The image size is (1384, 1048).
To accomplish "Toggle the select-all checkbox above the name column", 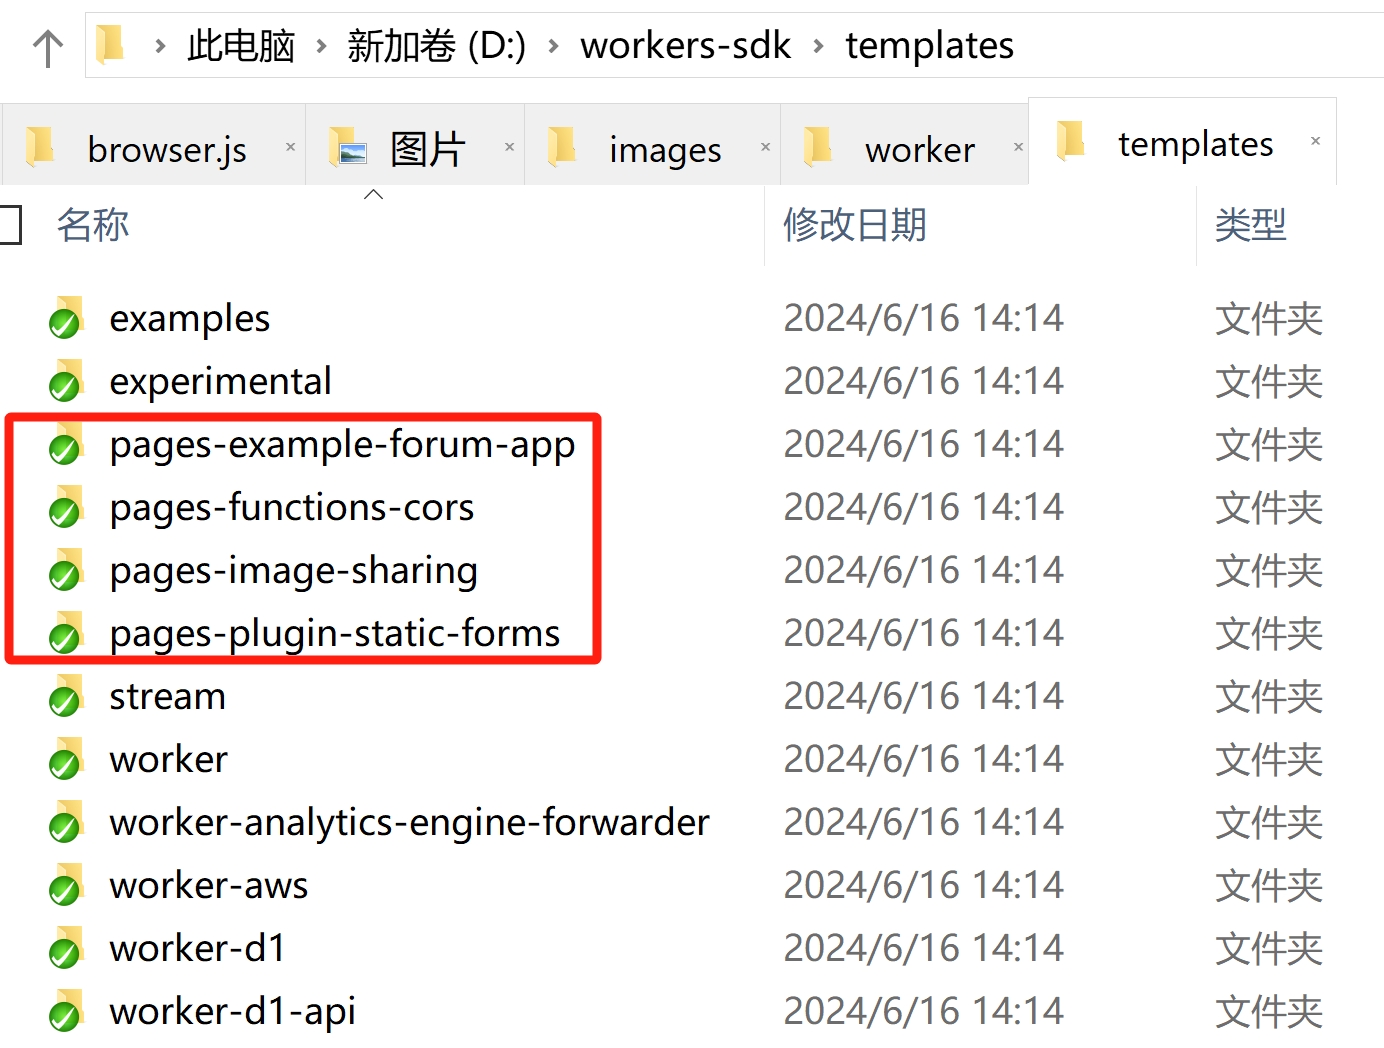I will pos(10,225).
